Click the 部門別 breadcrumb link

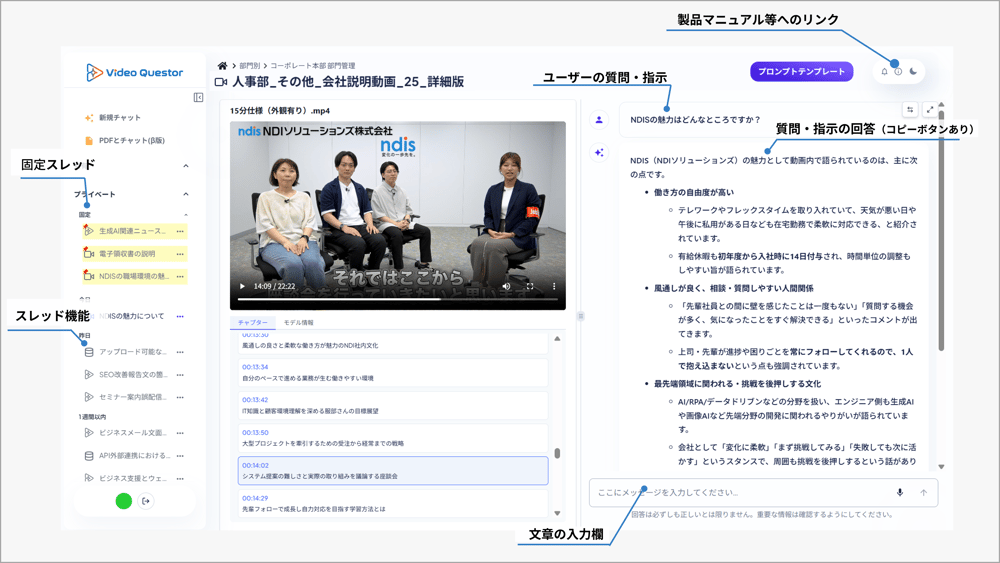(249, 66)
